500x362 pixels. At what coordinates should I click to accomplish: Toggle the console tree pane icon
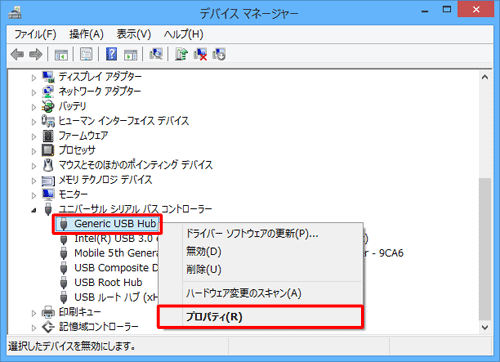(61, 54)
